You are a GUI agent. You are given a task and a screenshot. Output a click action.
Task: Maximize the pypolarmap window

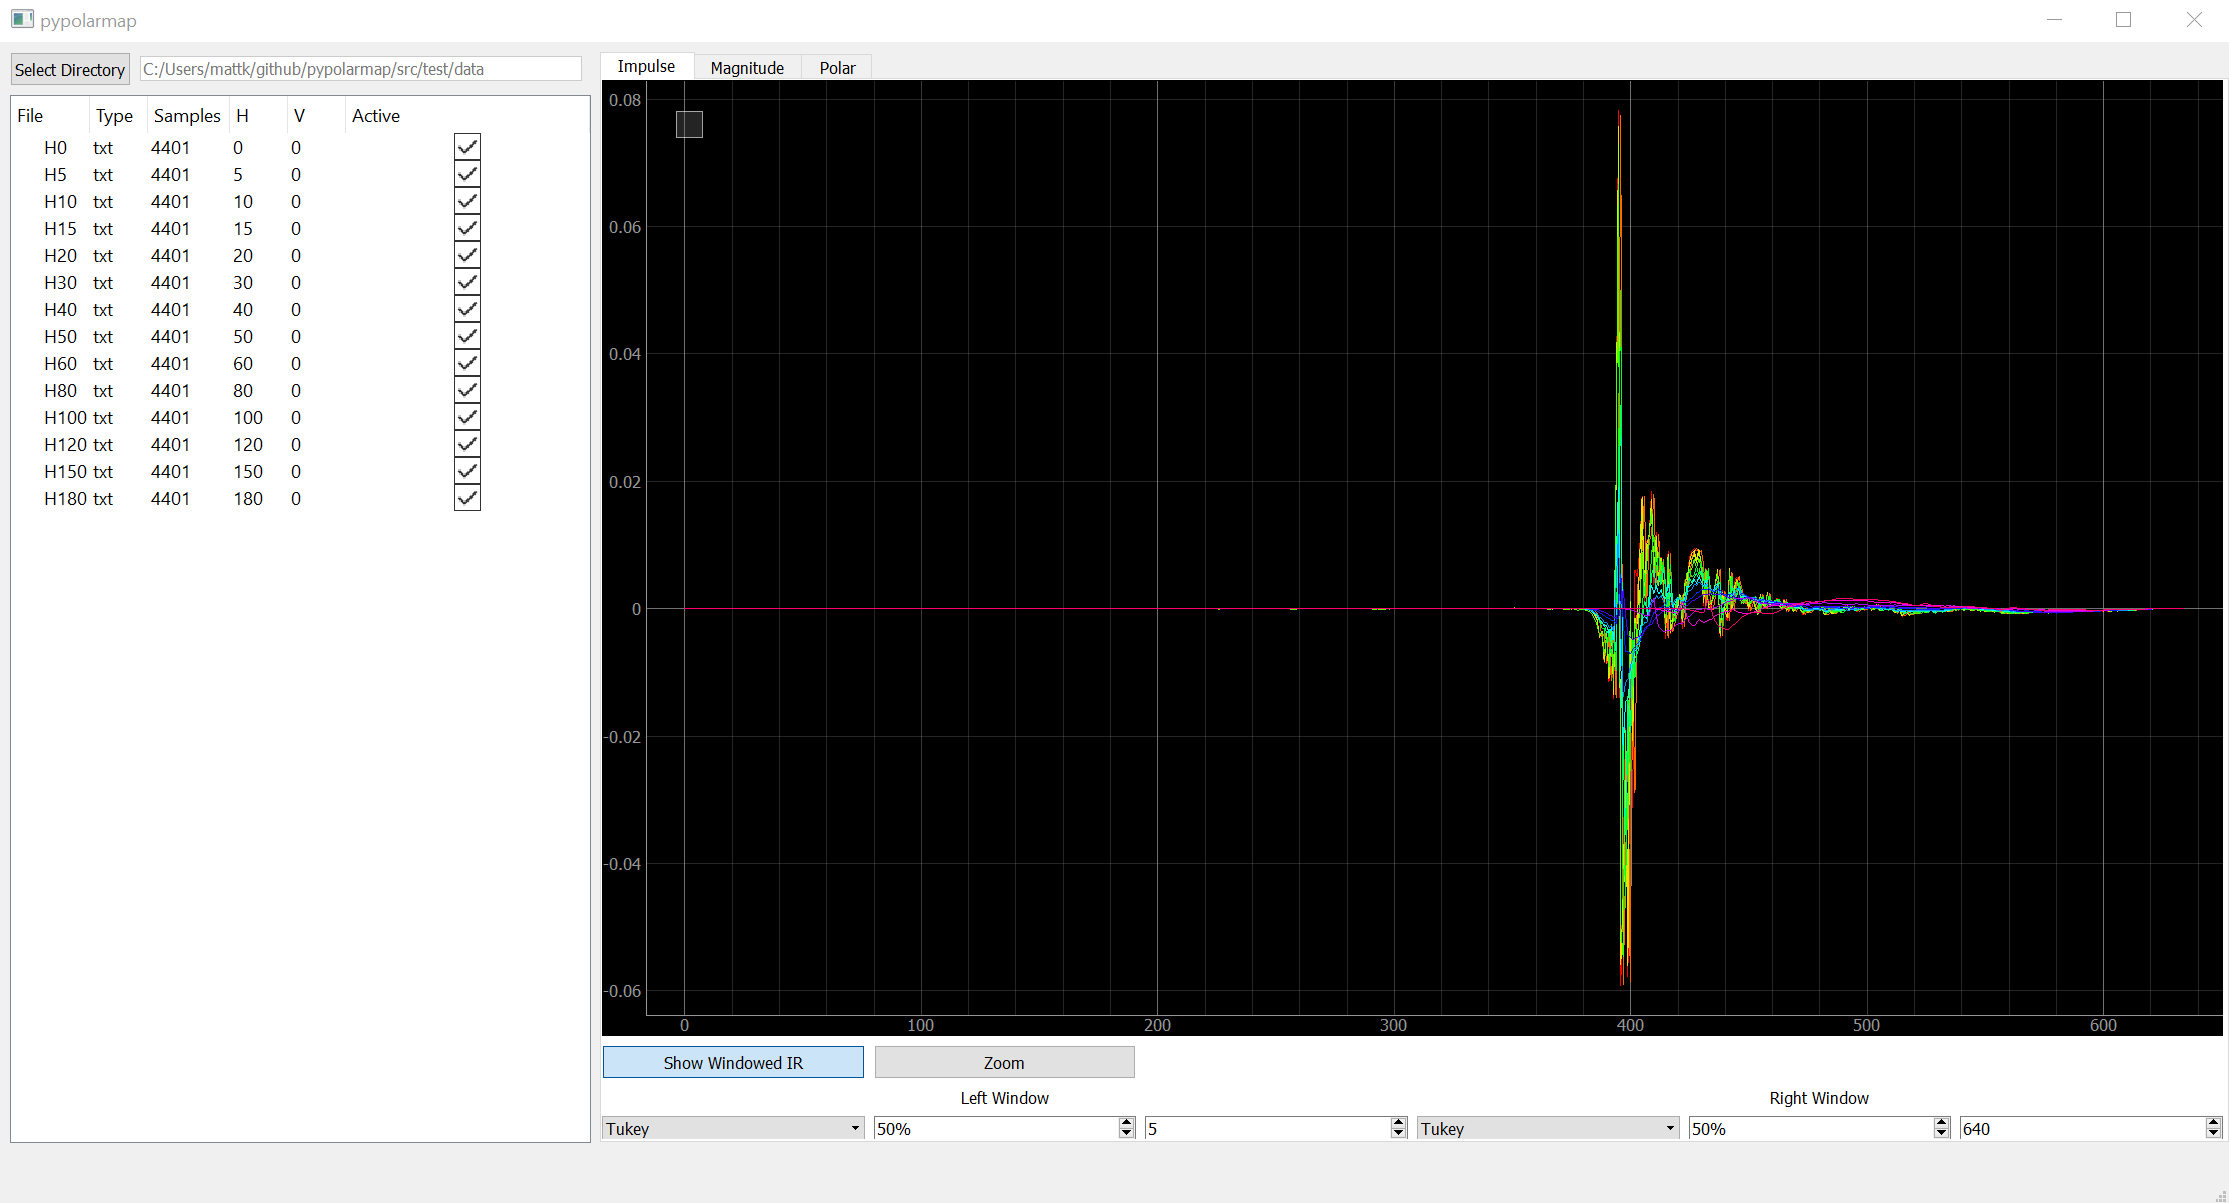click(2123, 20)
